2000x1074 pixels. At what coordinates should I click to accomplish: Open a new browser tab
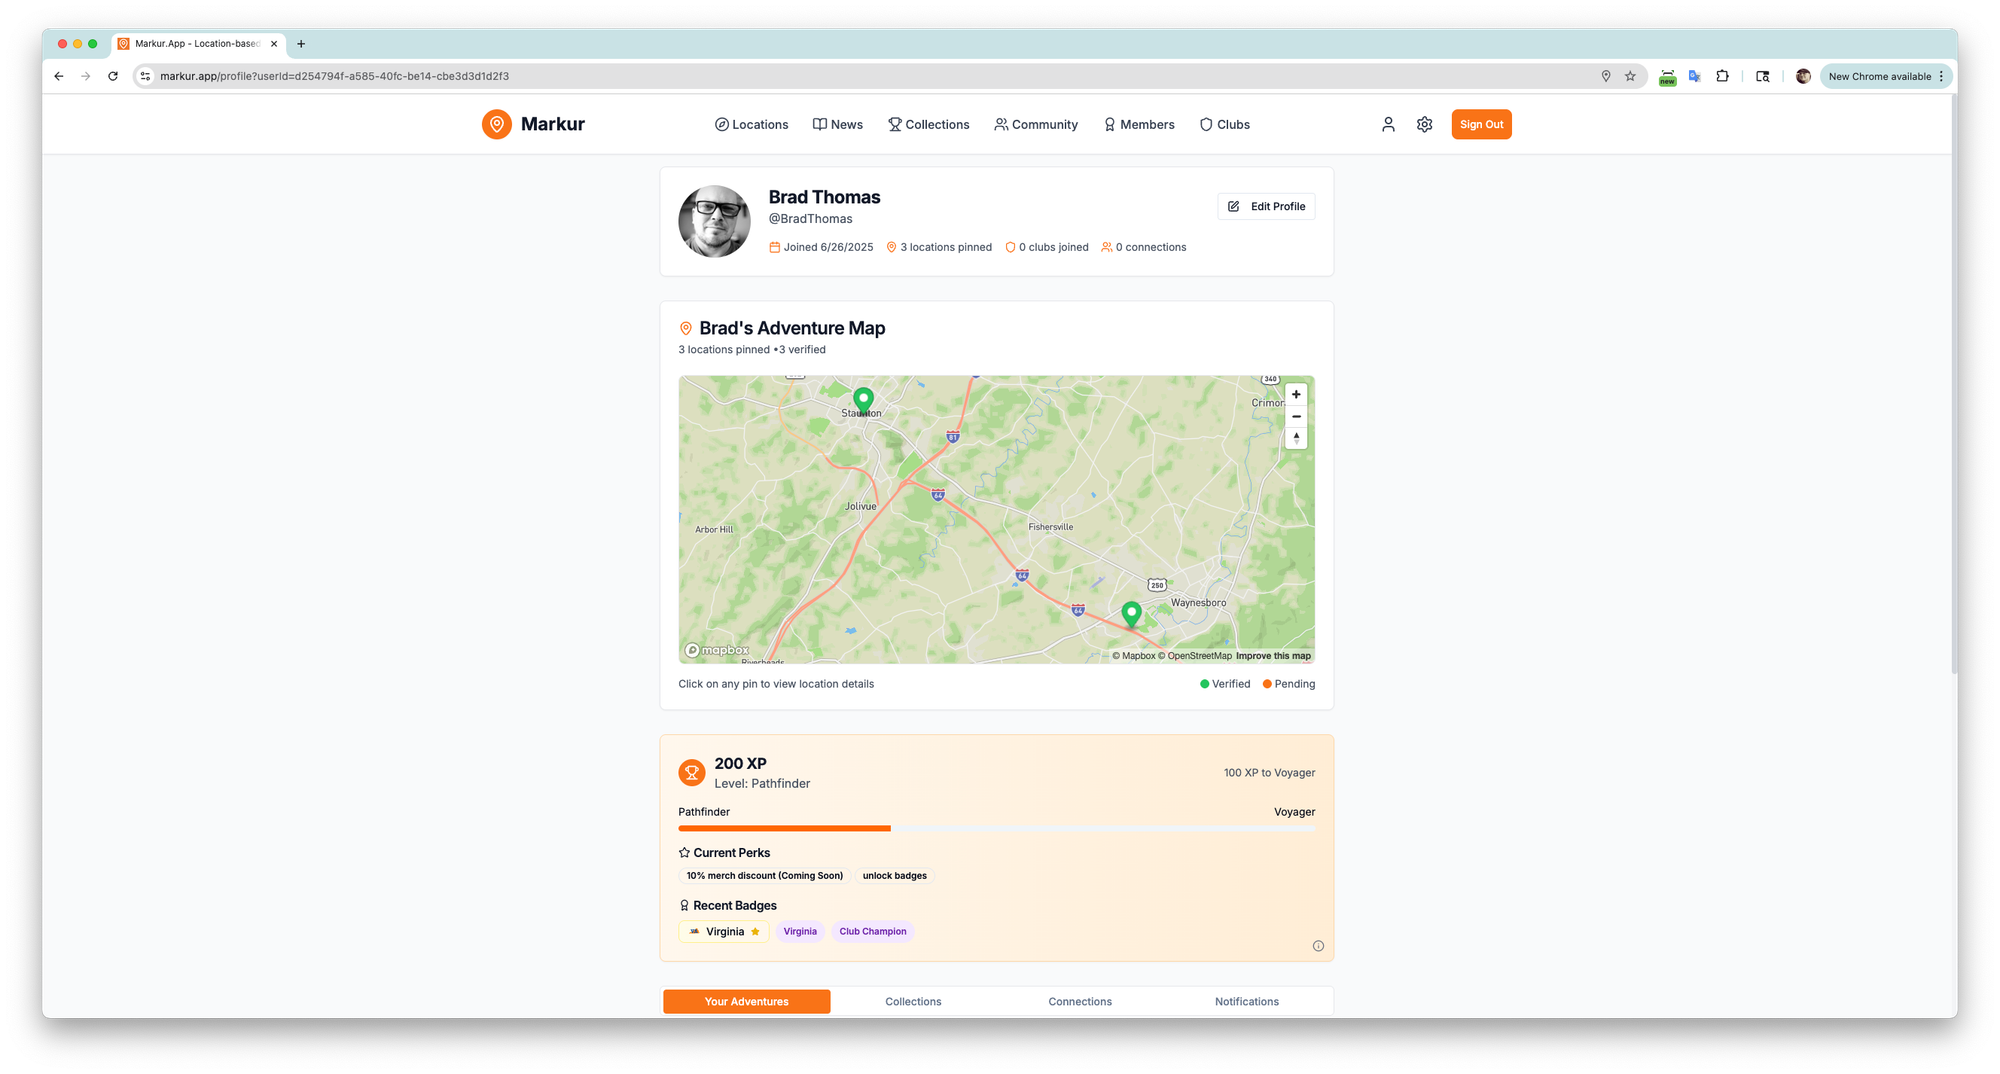[301, 44]
